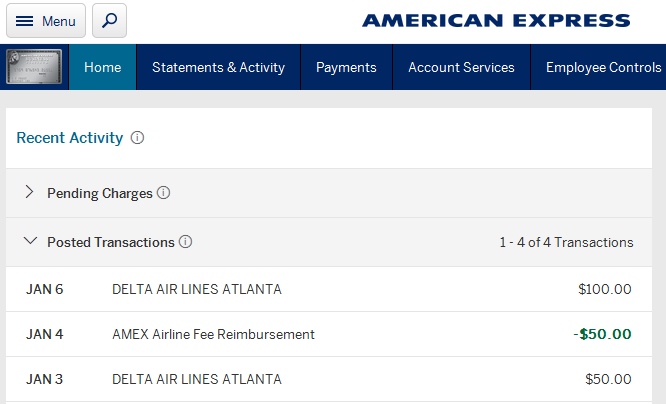
Task: Open Account Services menu
Action: (x=461, y=68)
